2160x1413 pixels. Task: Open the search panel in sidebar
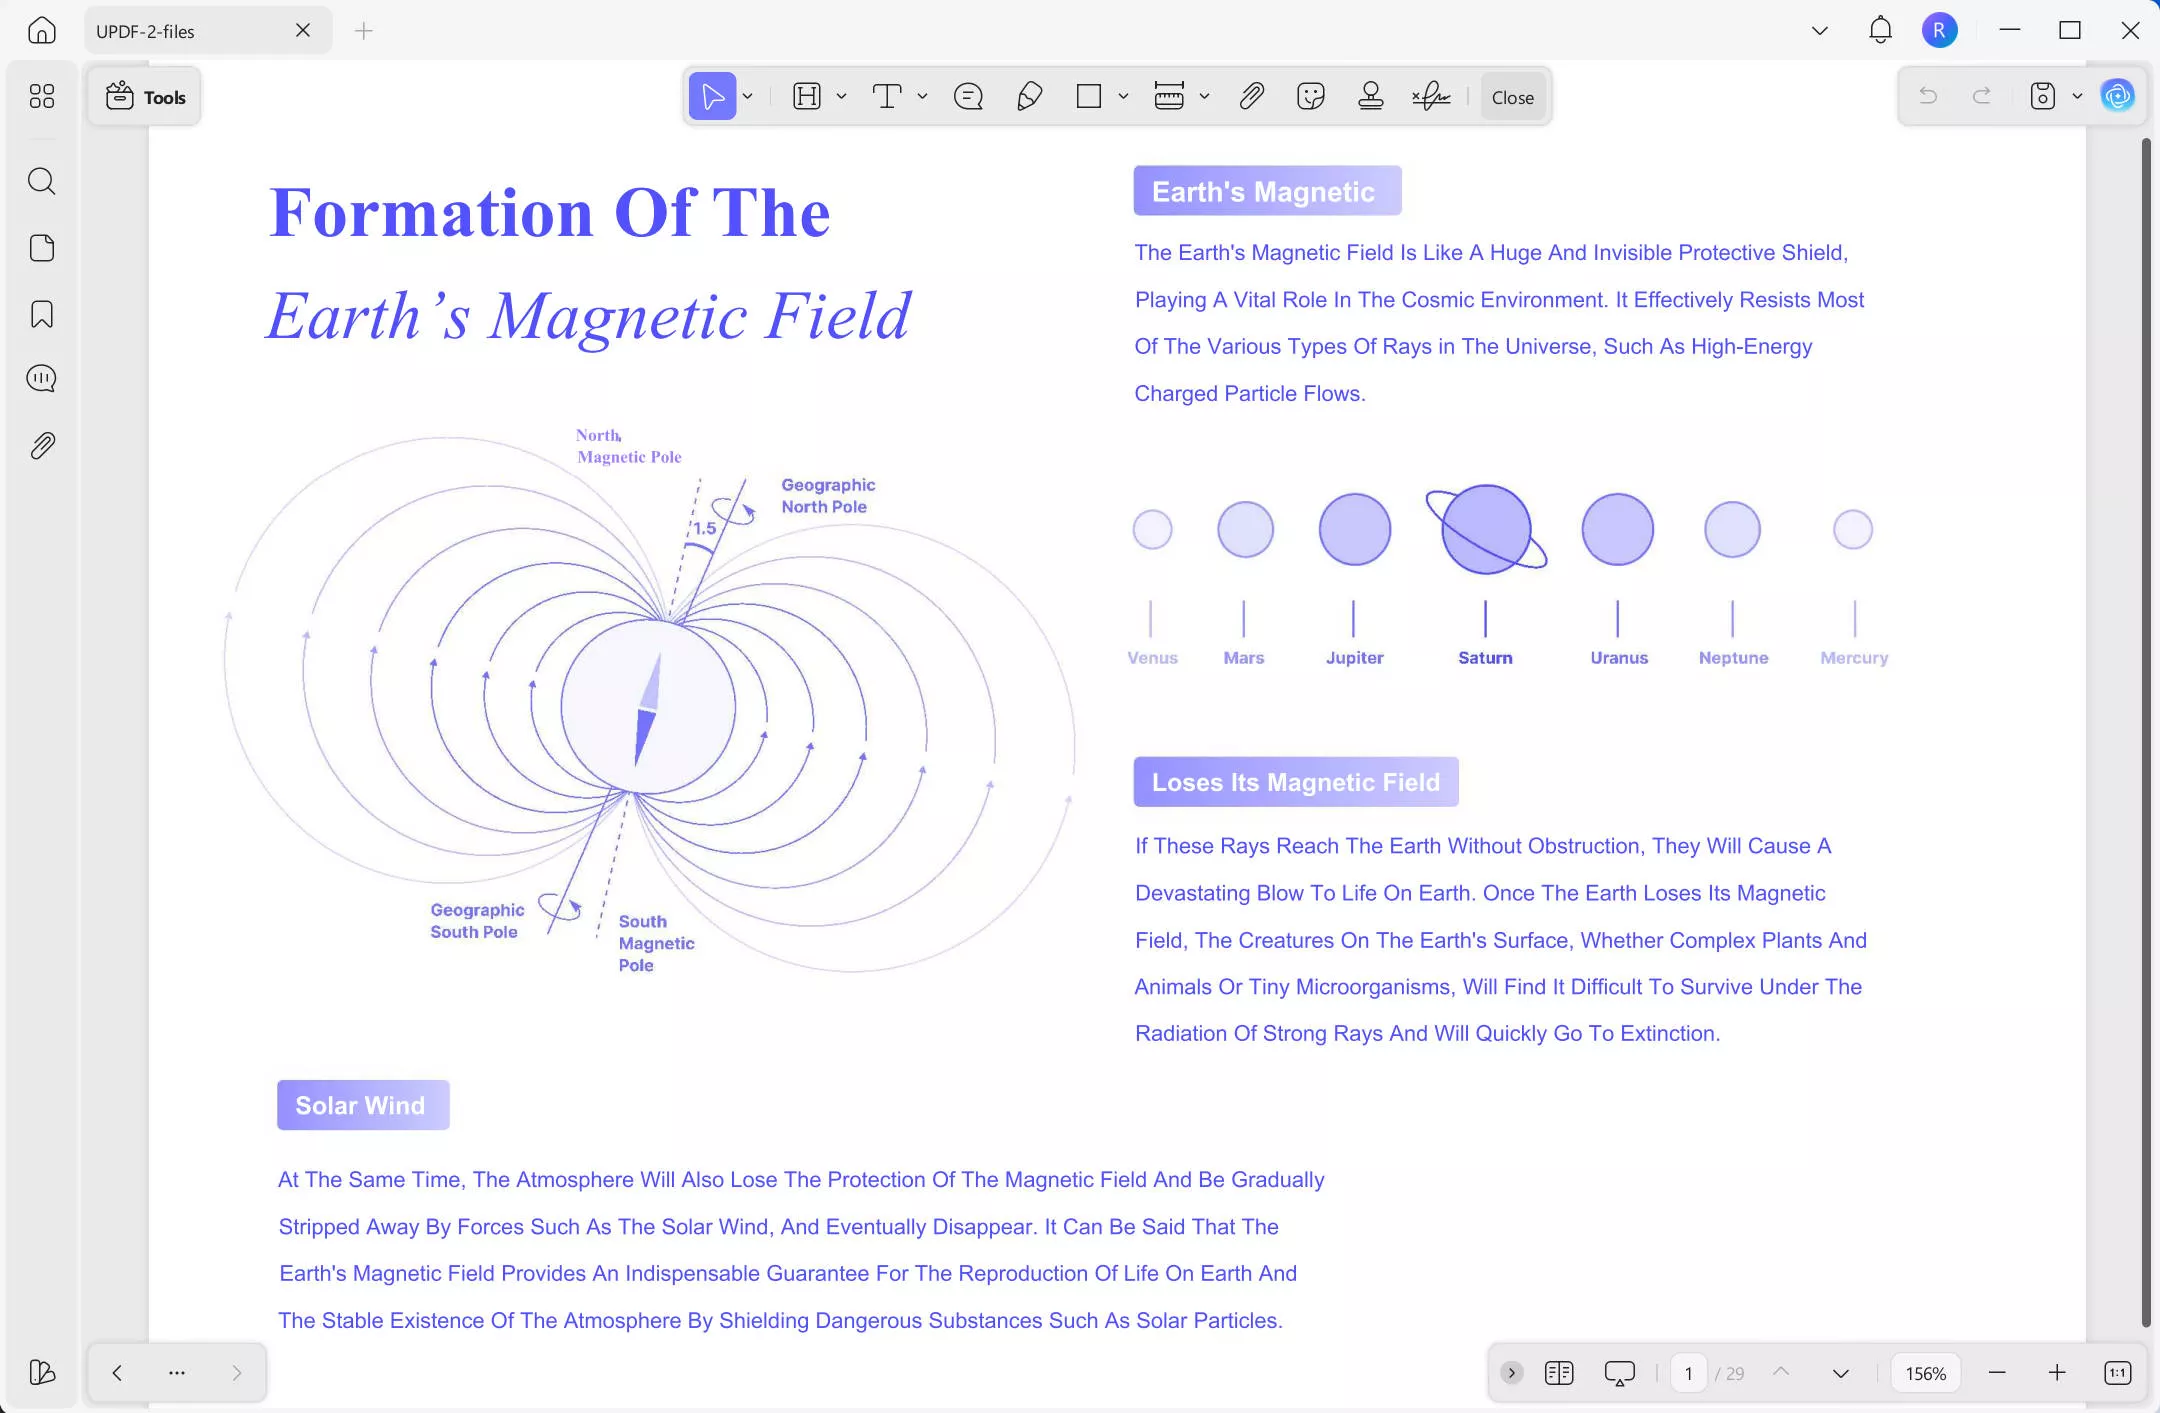click(41, 181)
